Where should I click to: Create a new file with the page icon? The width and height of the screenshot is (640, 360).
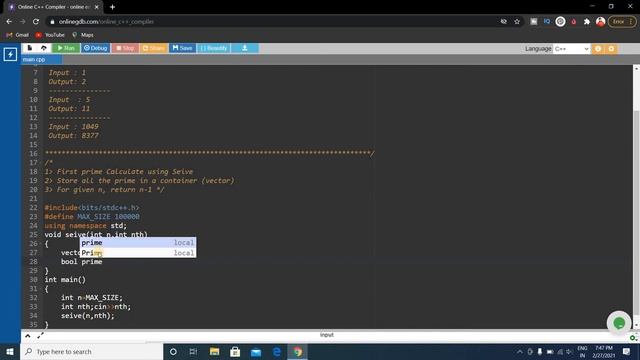click(30, 48)
